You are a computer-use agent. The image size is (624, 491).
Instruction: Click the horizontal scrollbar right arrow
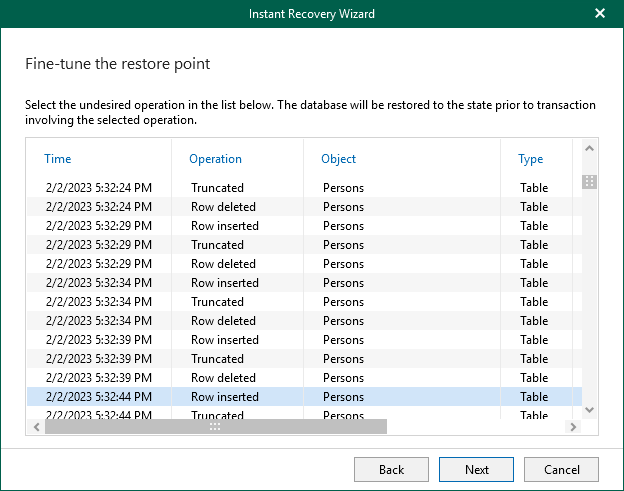point(573,426)
